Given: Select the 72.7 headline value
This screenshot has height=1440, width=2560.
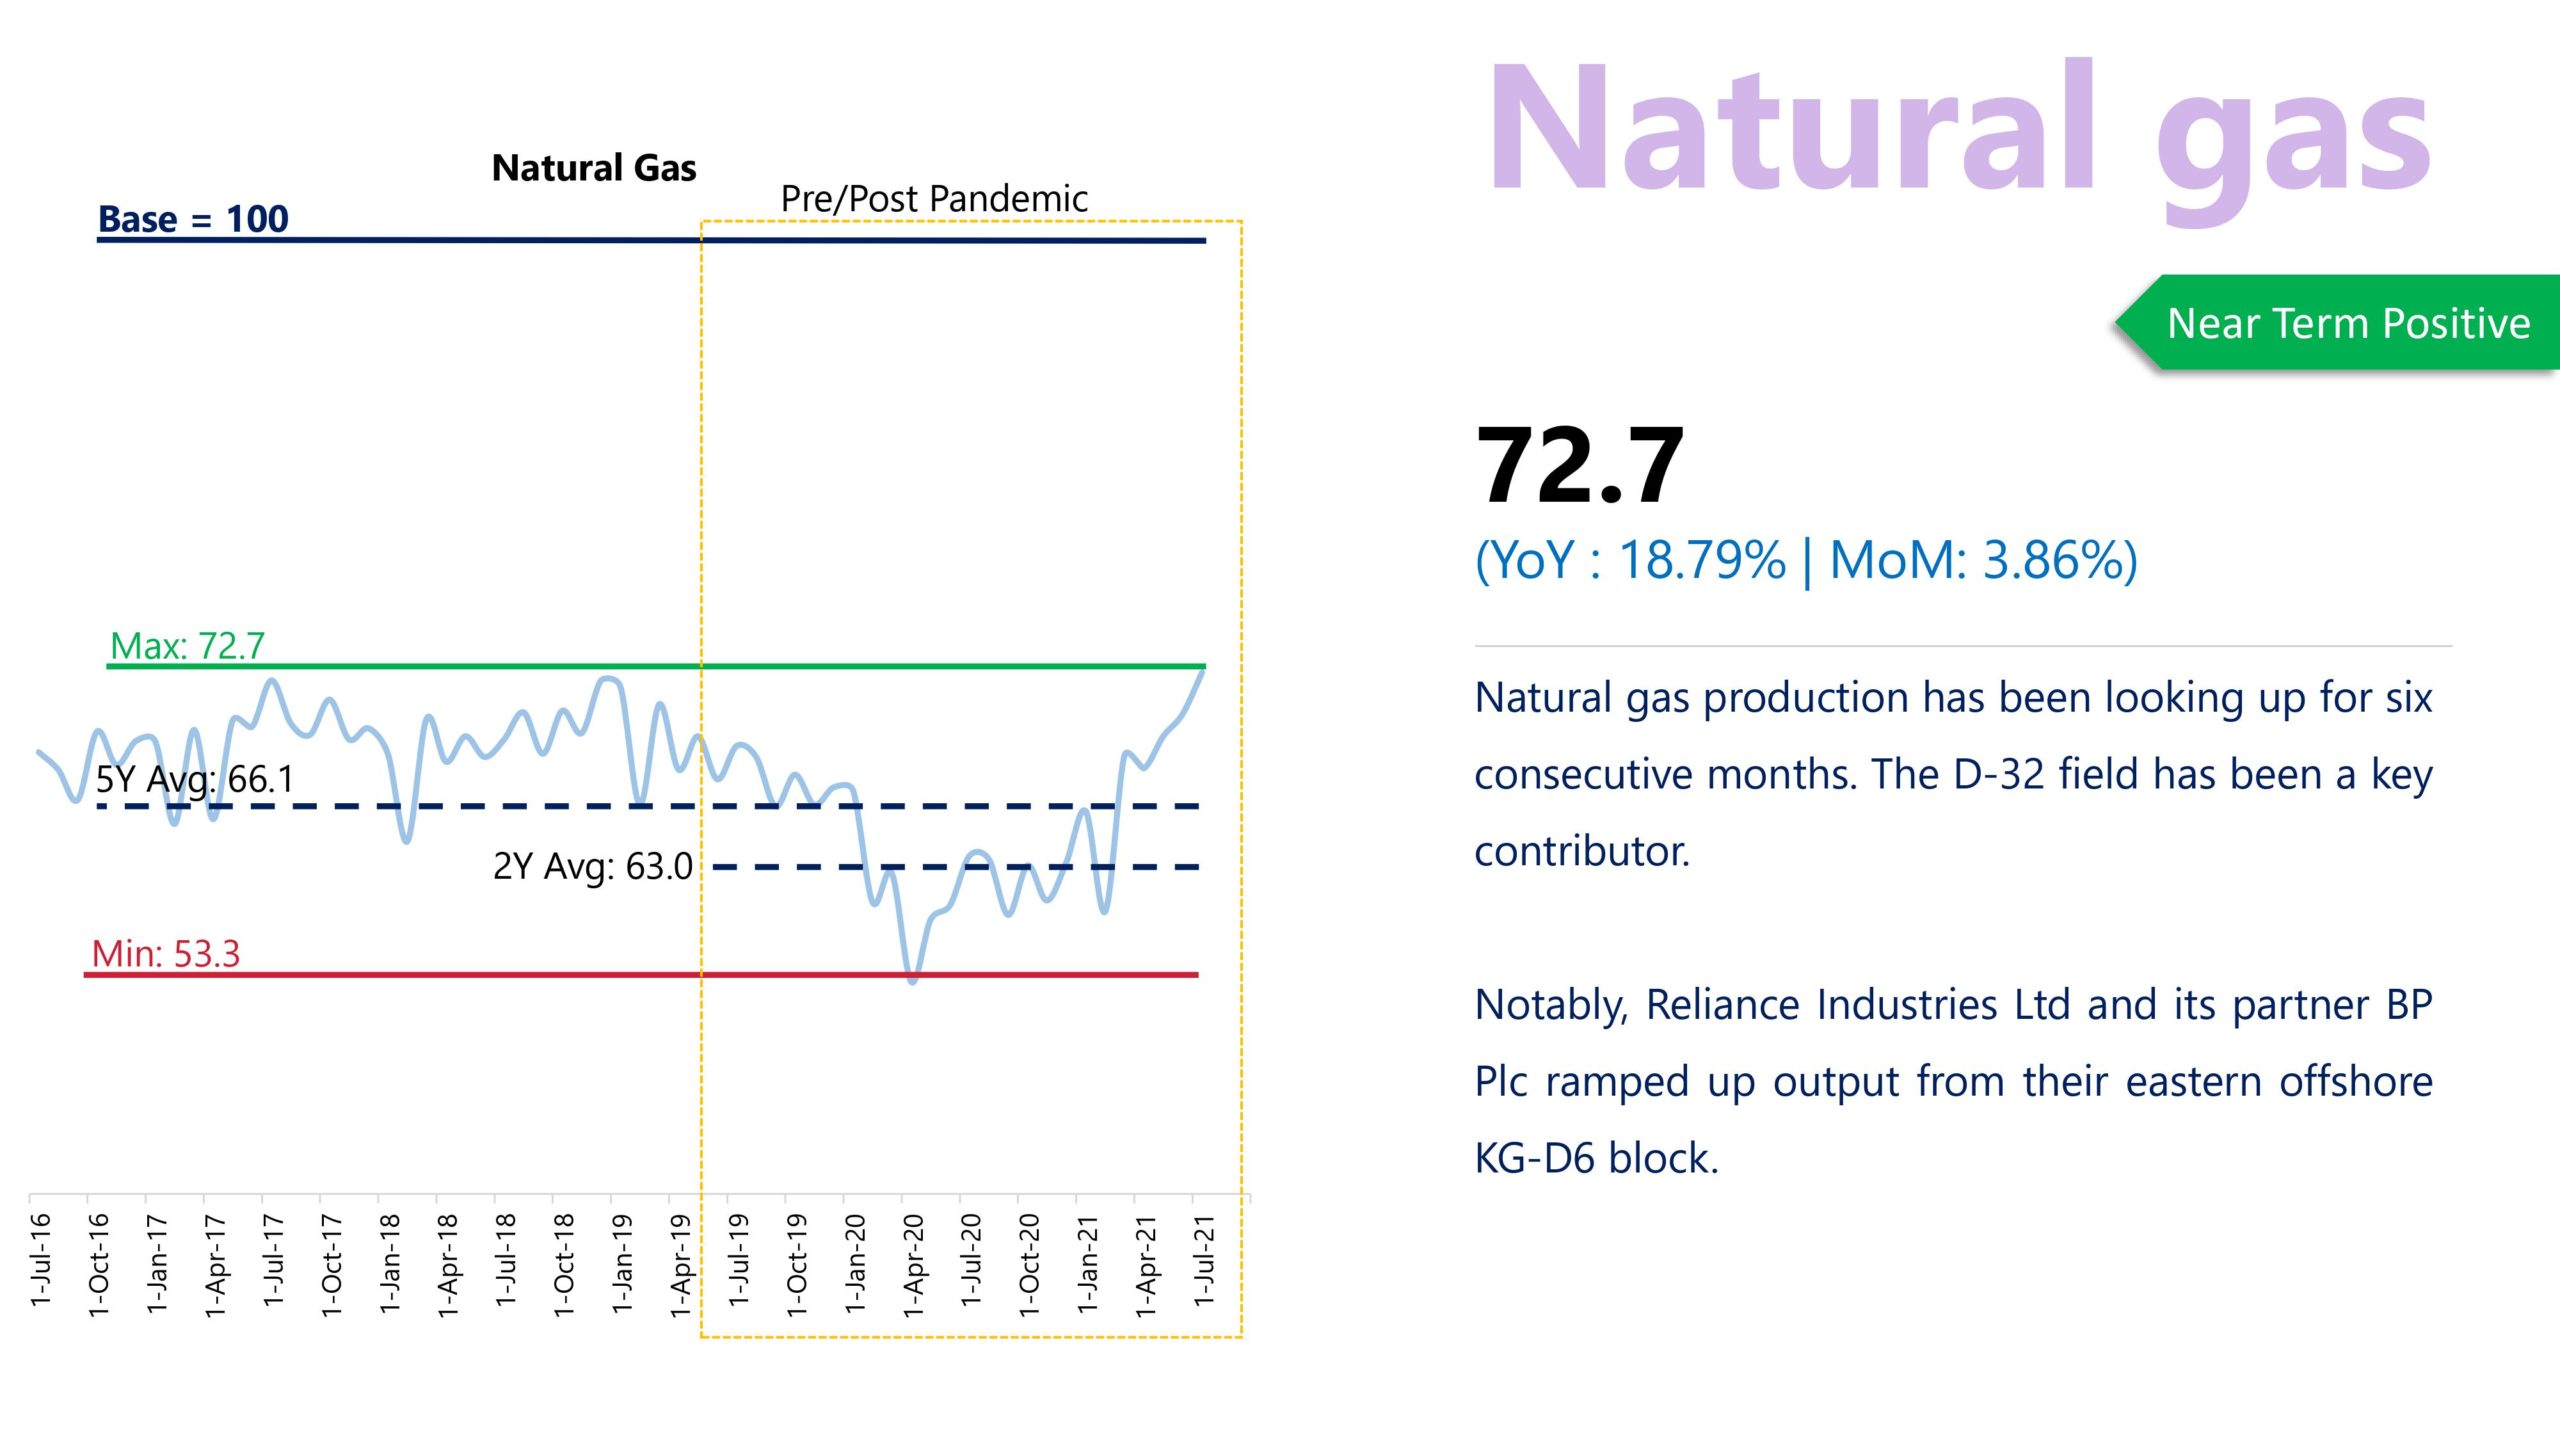Looking at the screenshot, I should (x=1579, y=466).
